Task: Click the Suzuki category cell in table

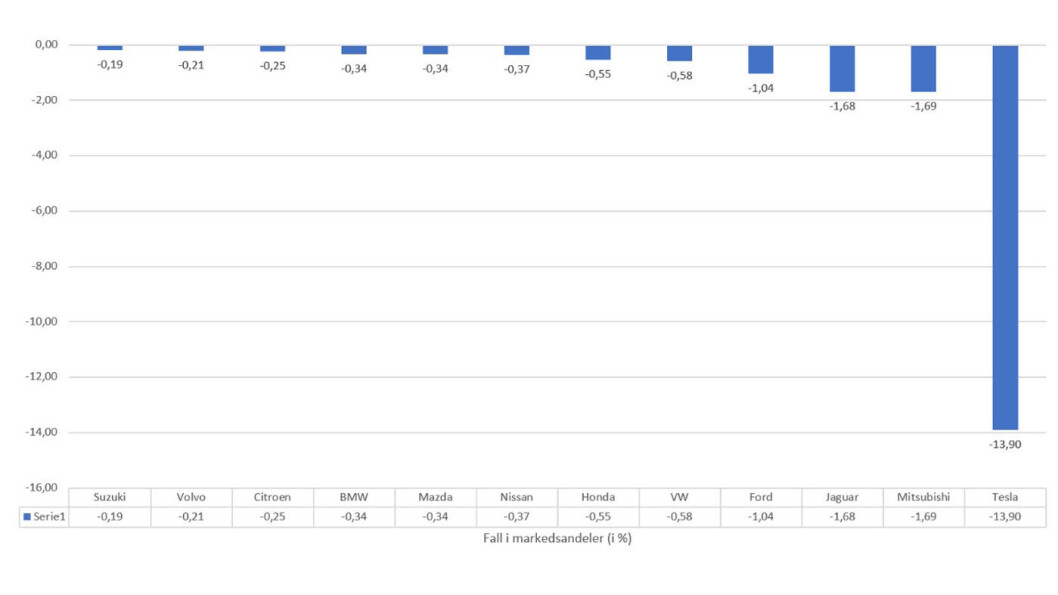Action: click(109, 497)
